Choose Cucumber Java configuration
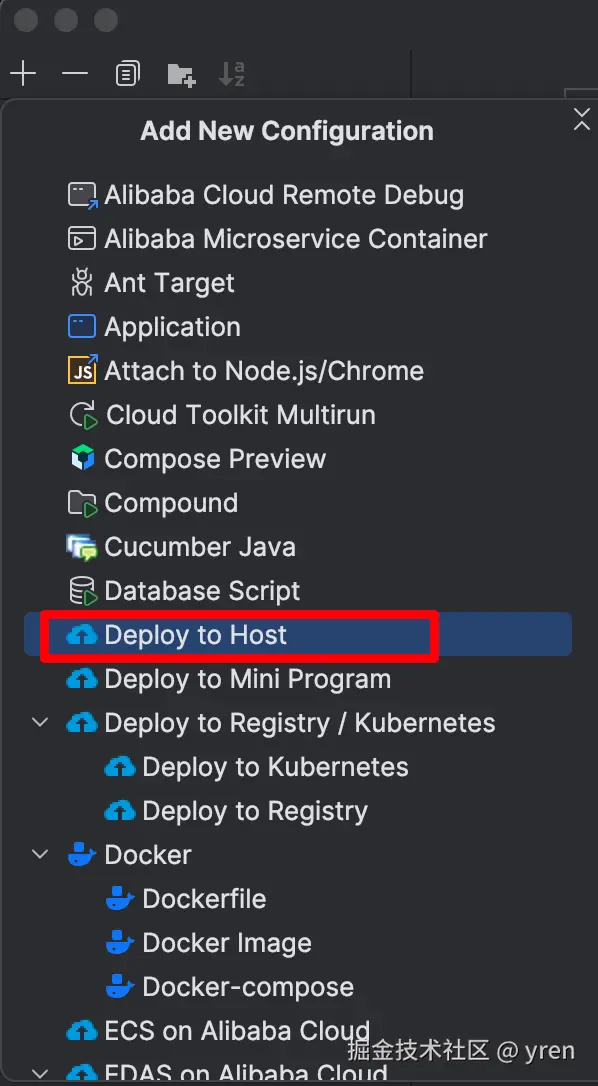The width and height of the screenshot is (598, 1086). click(x=200, y=547)
